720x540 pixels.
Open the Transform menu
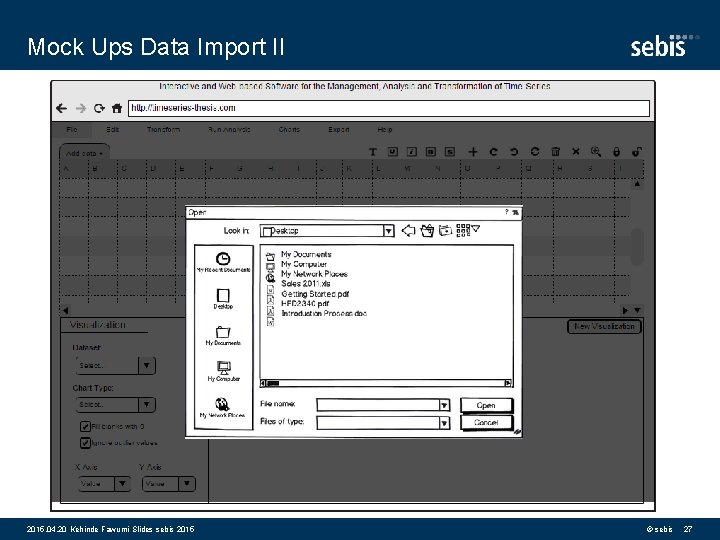163,129
